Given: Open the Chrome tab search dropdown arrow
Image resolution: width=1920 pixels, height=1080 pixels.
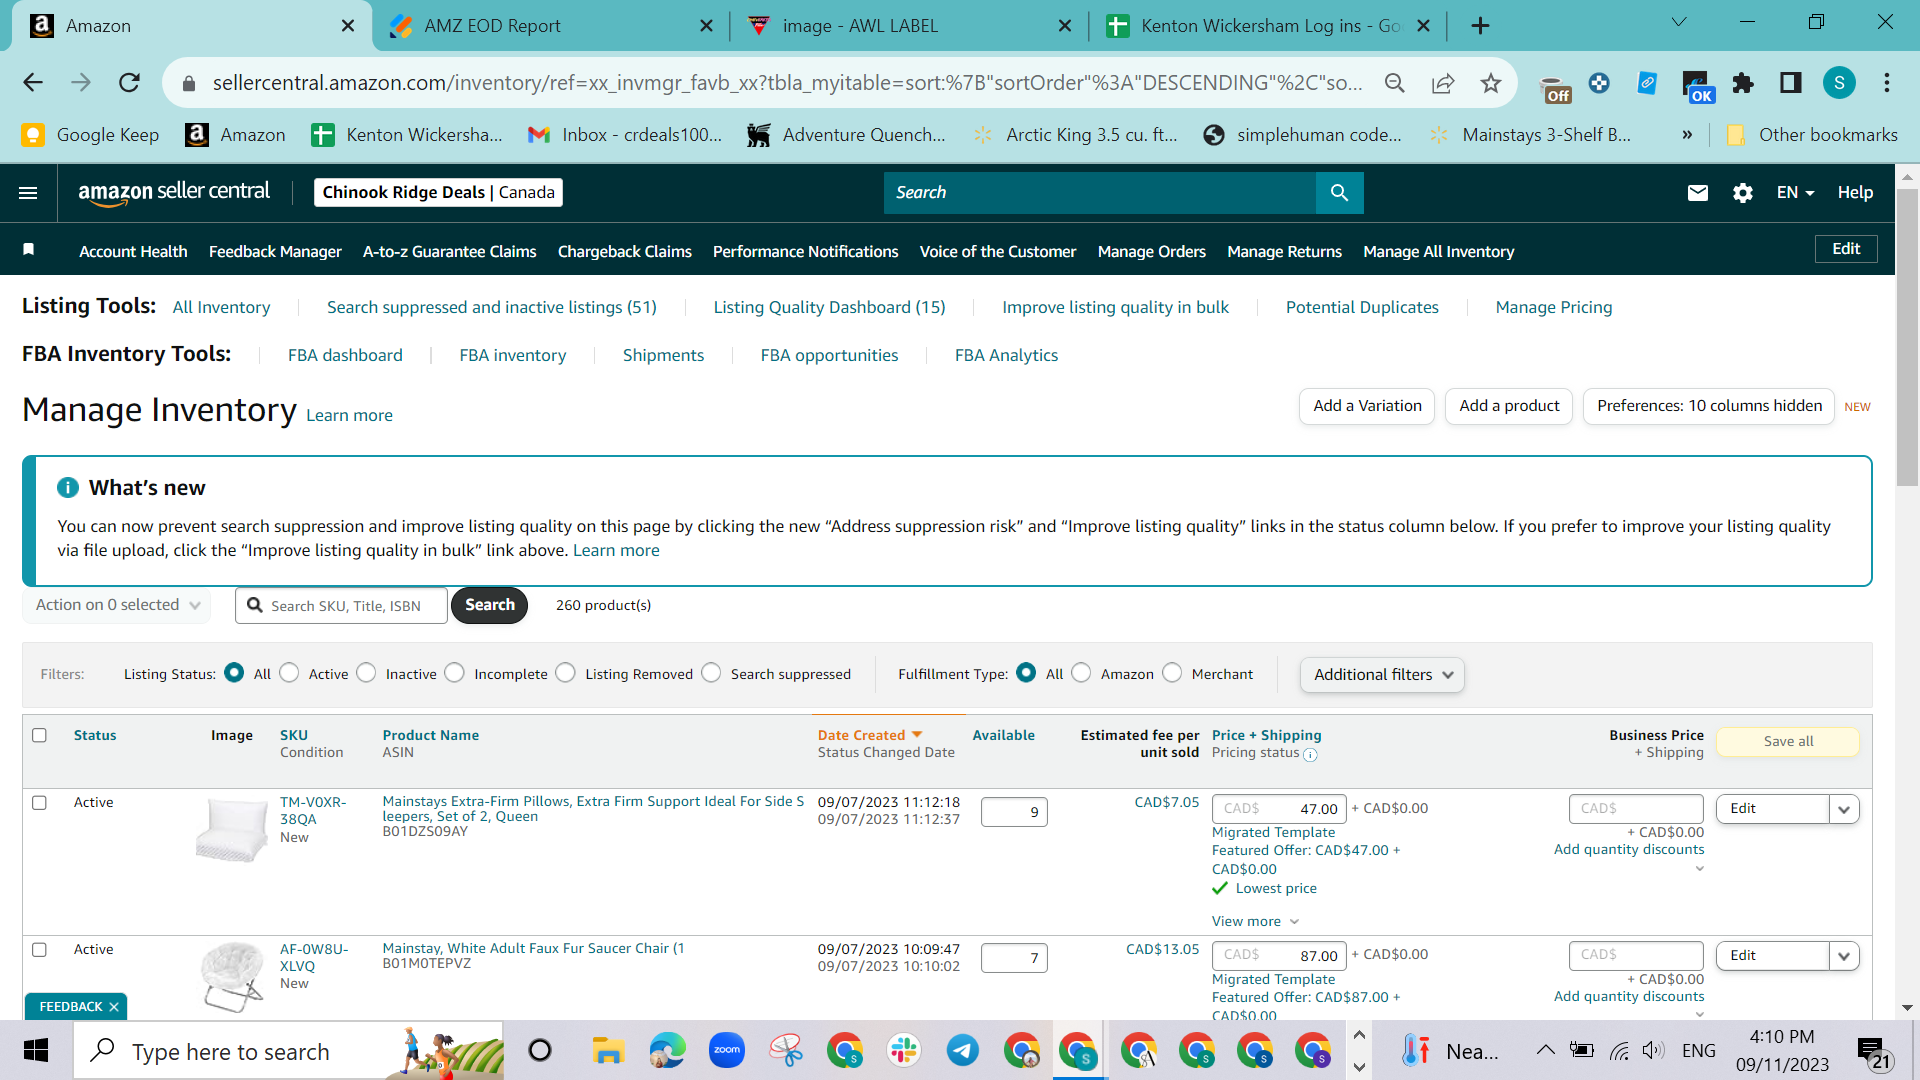Looking at the screenshot, I should [x=1679, y=22].
